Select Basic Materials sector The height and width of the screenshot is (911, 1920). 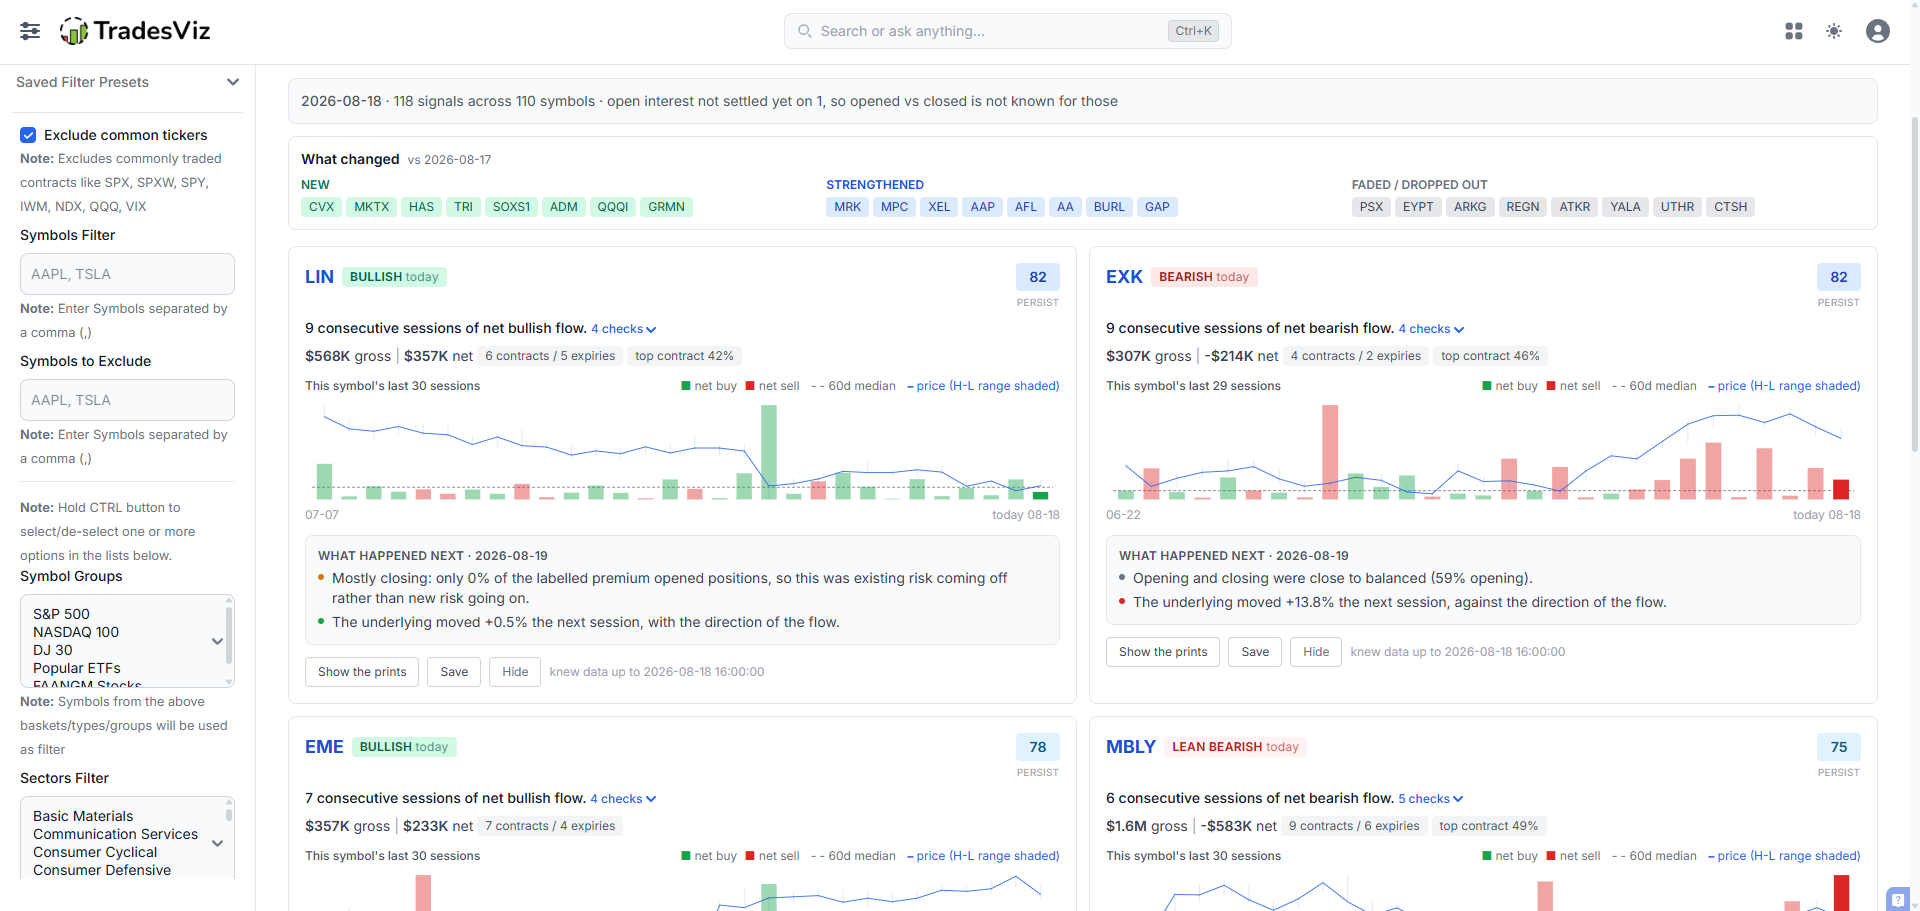(83, 816)
